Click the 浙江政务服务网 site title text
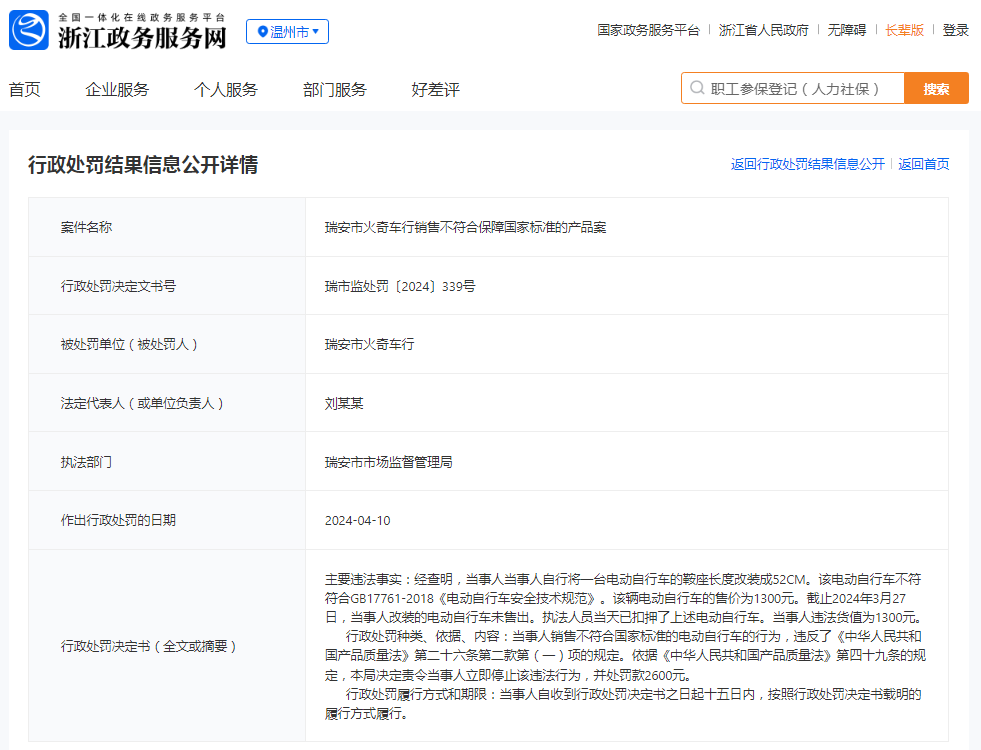Screen dimensions: 981x750 pyautogui.click(x=142, y=38)
